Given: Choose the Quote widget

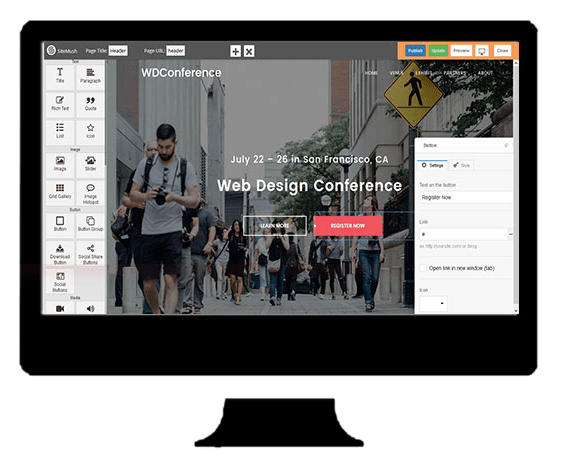Looking at the screenshot, I should tap(90, 104).
